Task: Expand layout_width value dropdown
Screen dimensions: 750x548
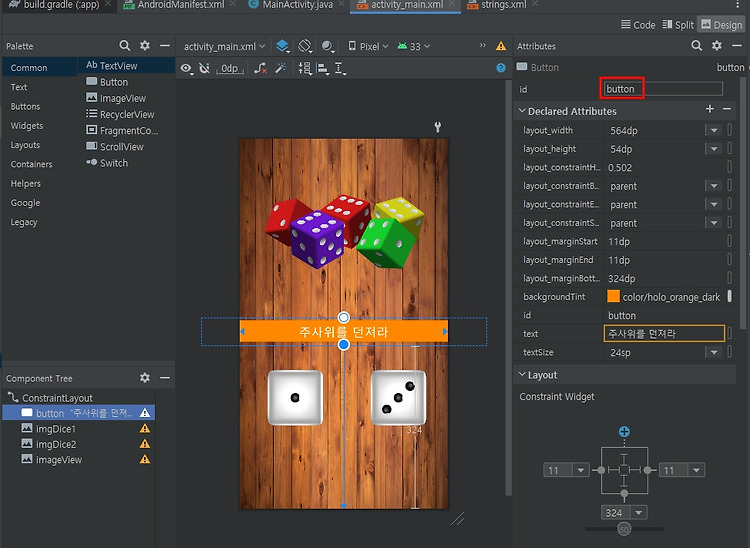Action: click(x=714, y=131)
